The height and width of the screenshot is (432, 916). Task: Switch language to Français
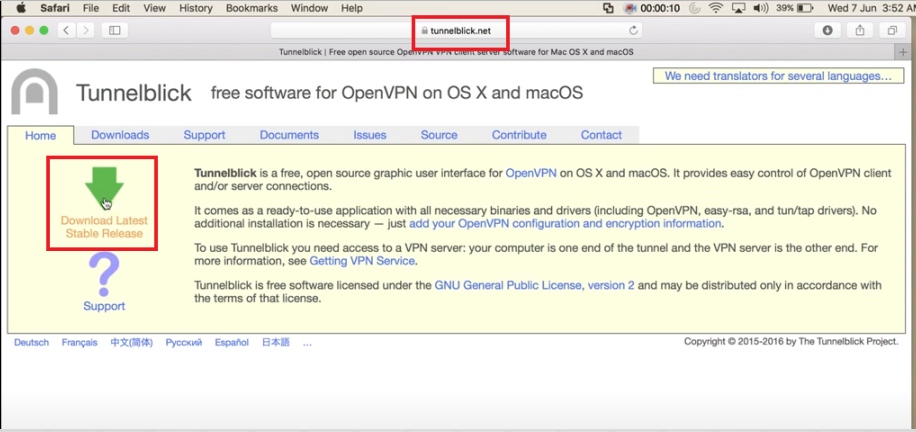pos(79,343)
